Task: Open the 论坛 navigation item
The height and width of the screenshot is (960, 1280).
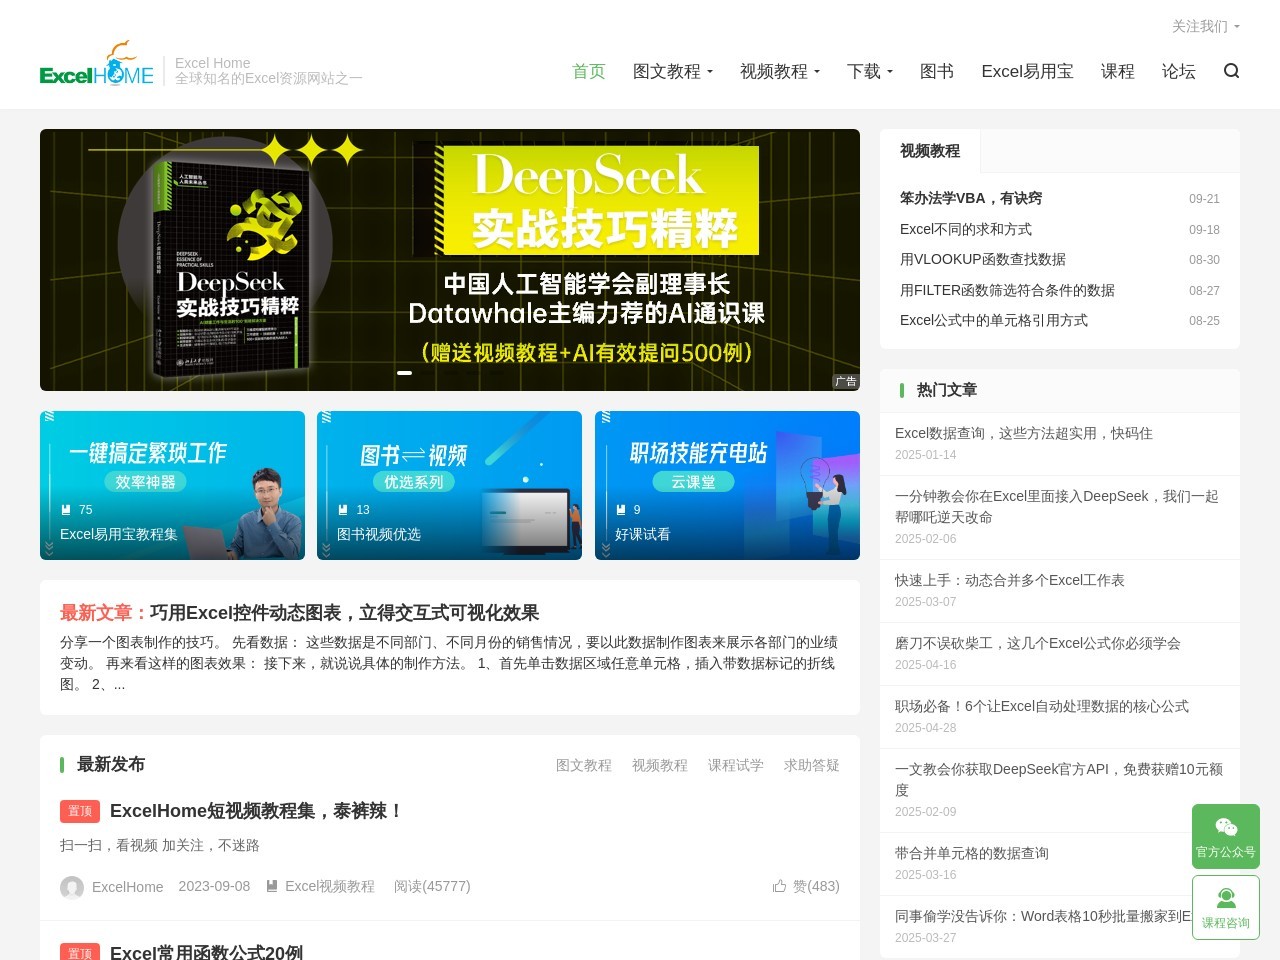Action: [1178, 72]
